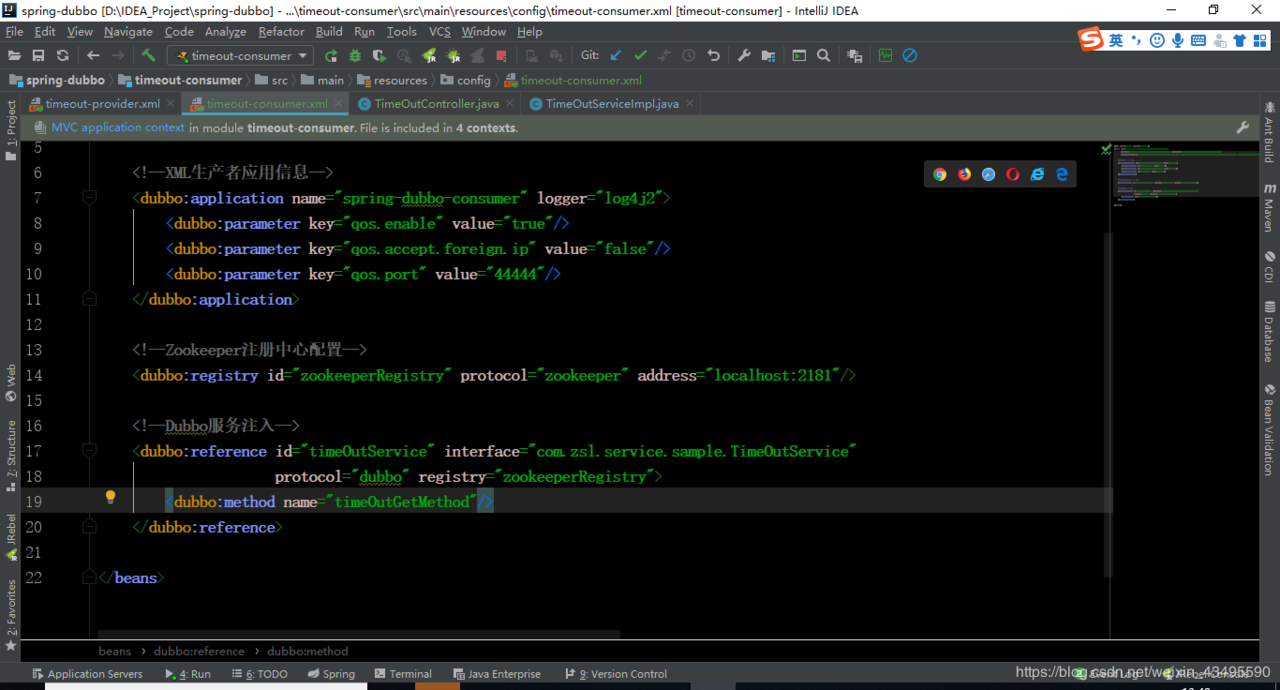Collapse dubbo:reference fold marker on line 17

89,451
